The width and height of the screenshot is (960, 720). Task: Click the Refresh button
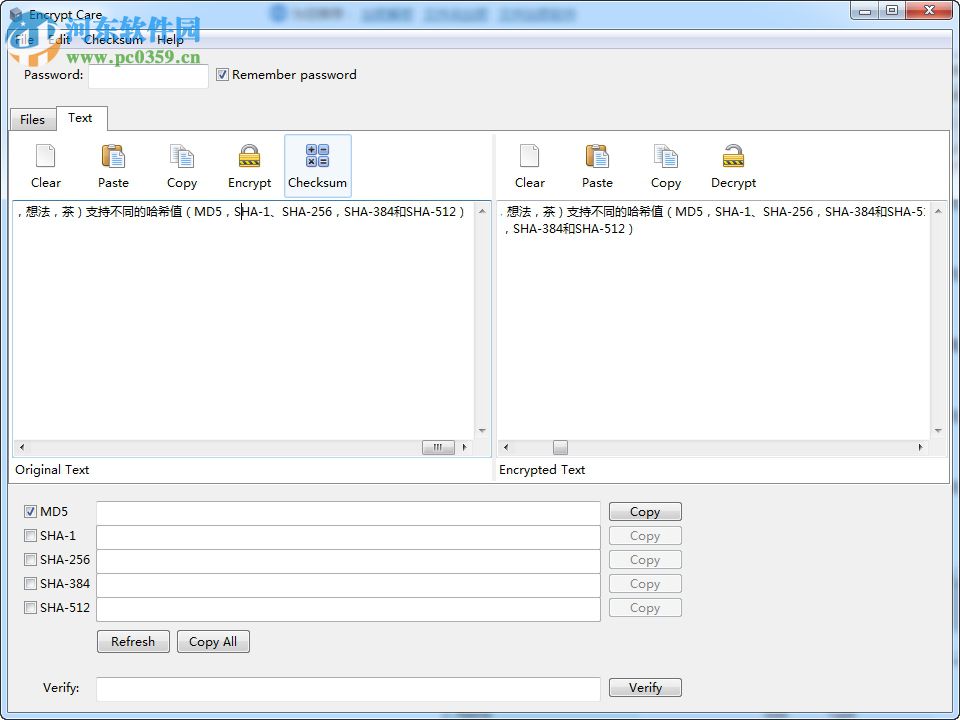(133, 641)
